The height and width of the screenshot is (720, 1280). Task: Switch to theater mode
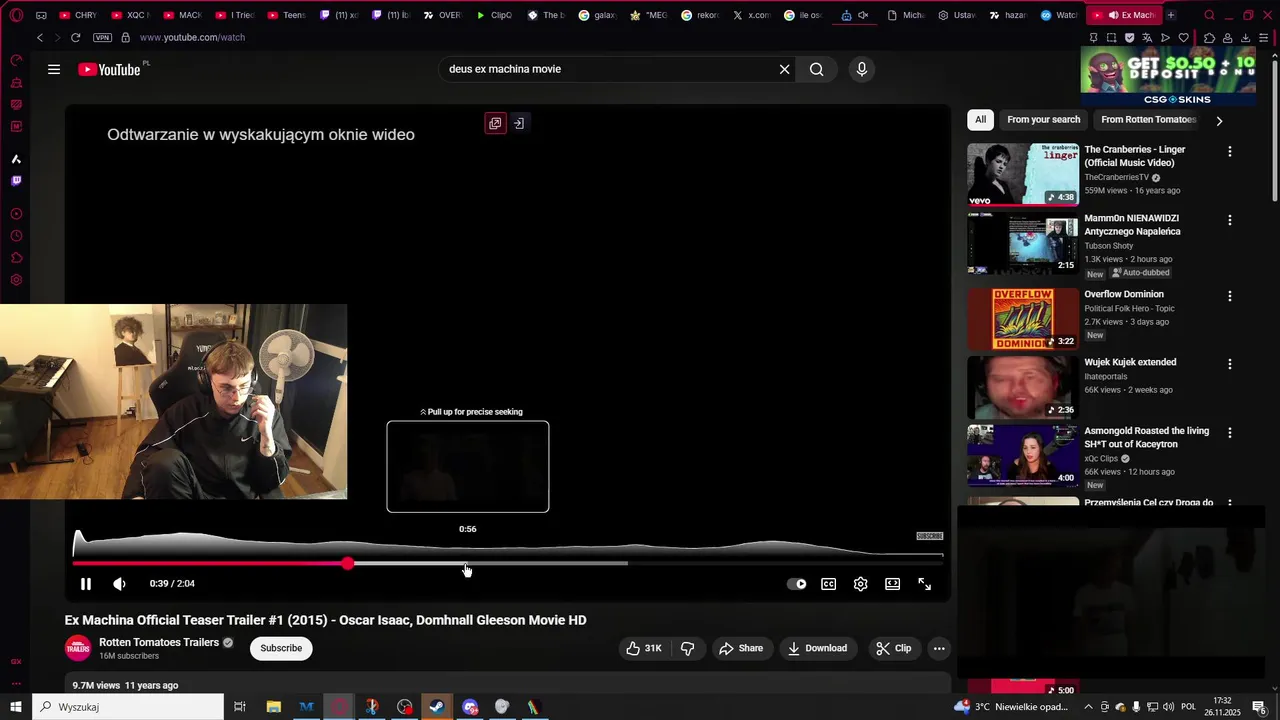click(x=893, y=584)
